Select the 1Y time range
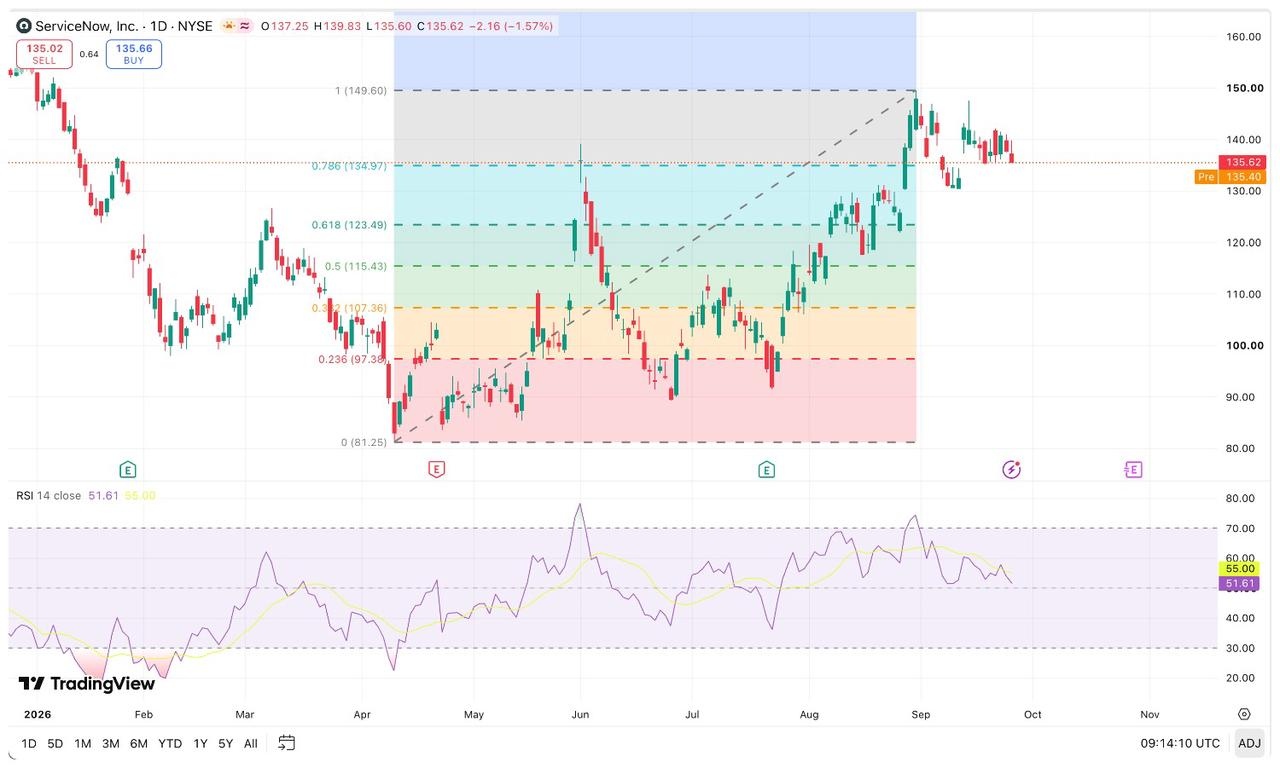 pos(200,743)
